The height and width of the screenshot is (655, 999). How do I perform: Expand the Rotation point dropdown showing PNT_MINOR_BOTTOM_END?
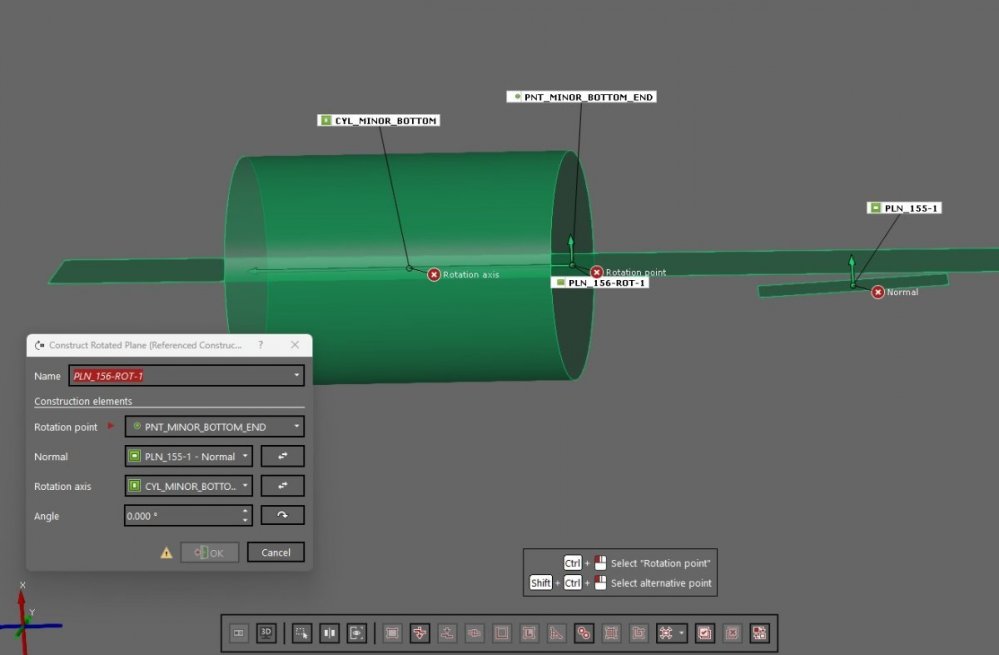tap(297, 426)
